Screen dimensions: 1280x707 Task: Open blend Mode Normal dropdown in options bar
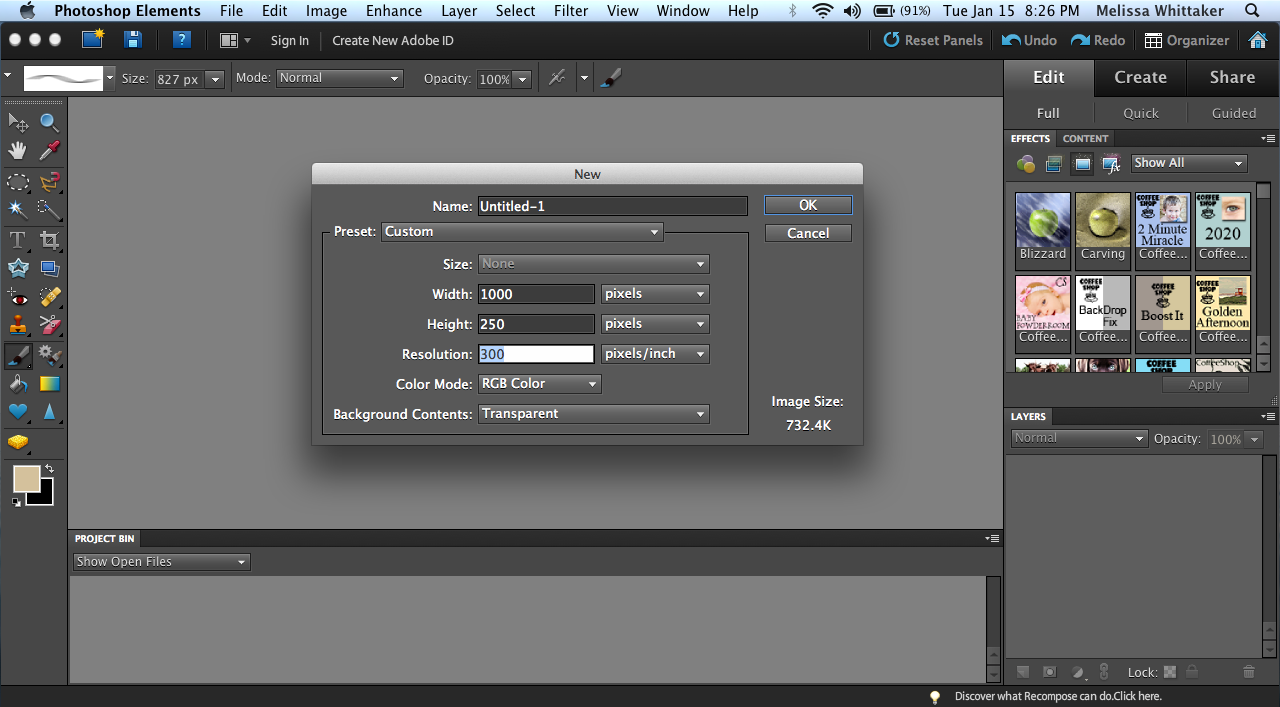click(339, 78)
